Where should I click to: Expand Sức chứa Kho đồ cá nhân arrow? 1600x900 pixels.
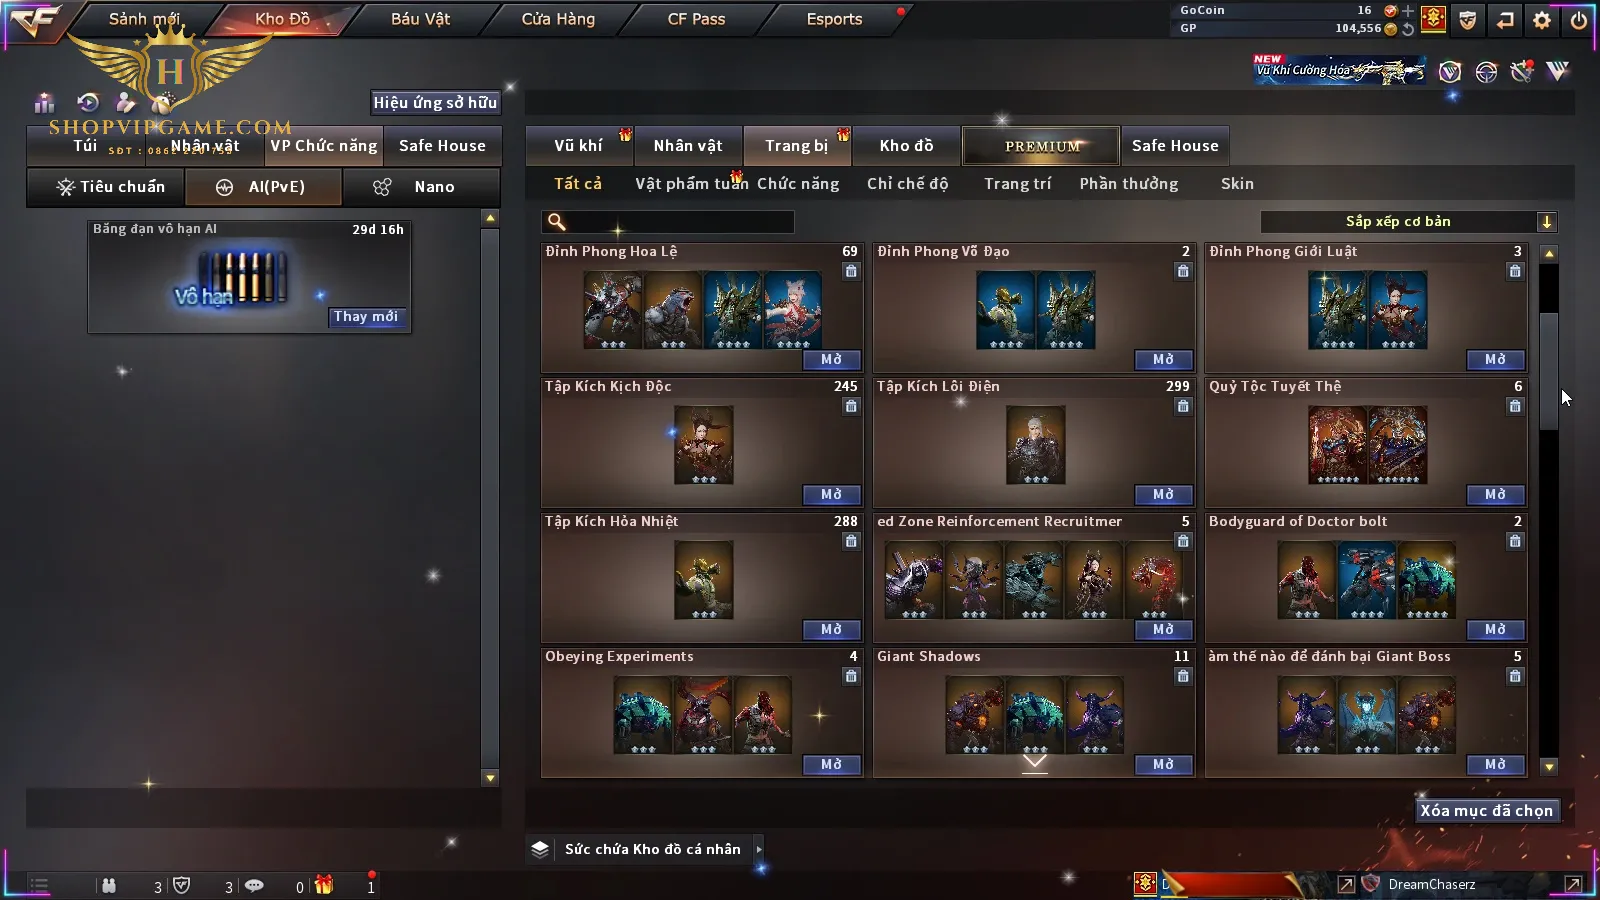(x=759, y=849)
